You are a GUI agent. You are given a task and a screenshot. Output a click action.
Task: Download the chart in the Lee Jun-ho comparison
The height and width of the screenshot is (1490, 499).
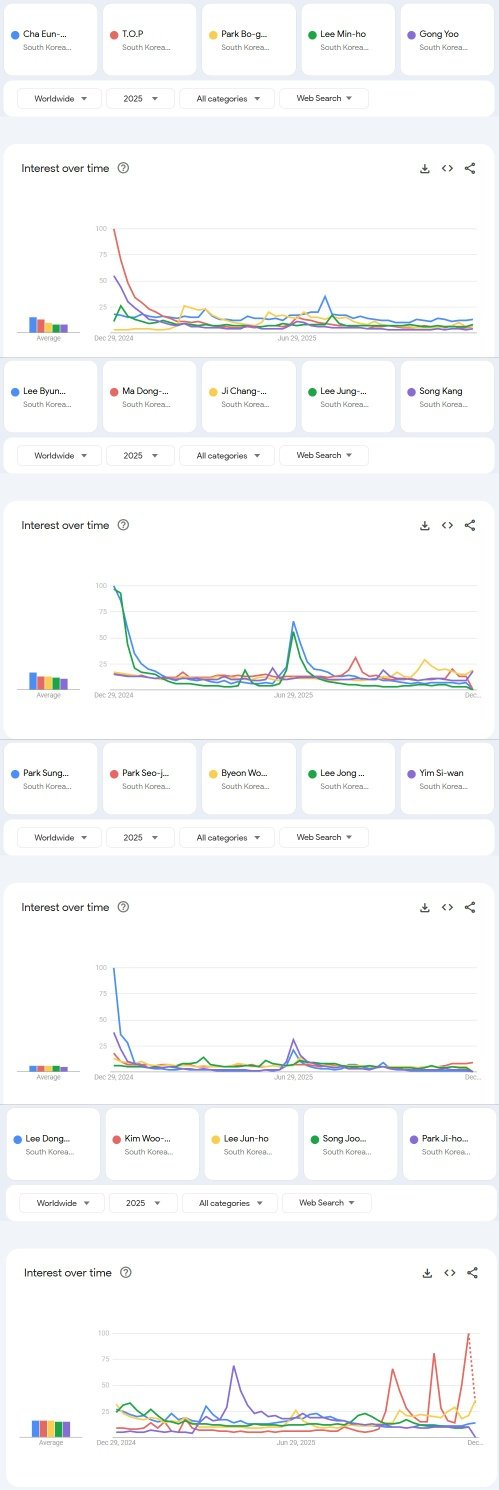427,1273
